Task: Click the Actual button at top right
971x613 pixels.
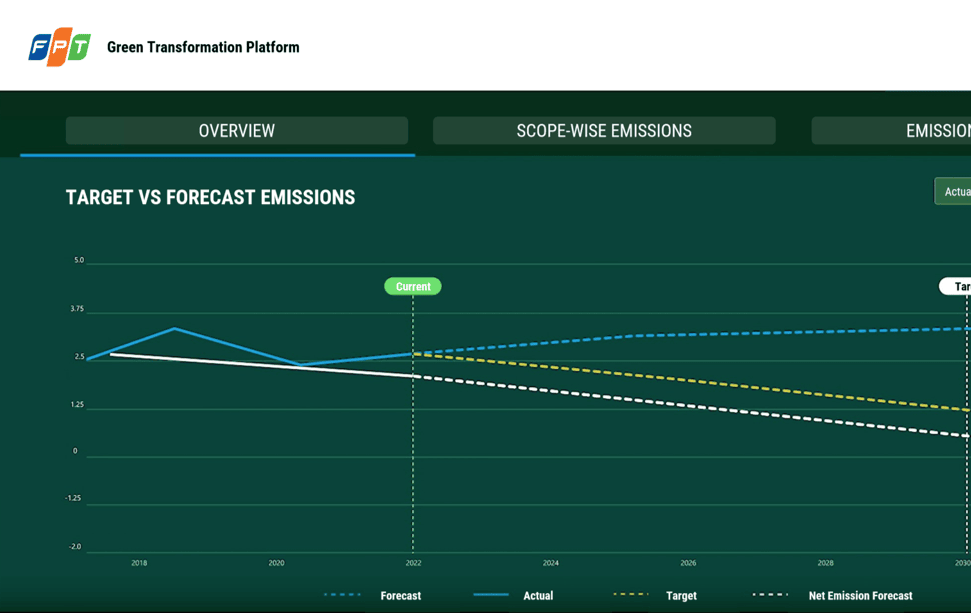Action: click(954, 191)
